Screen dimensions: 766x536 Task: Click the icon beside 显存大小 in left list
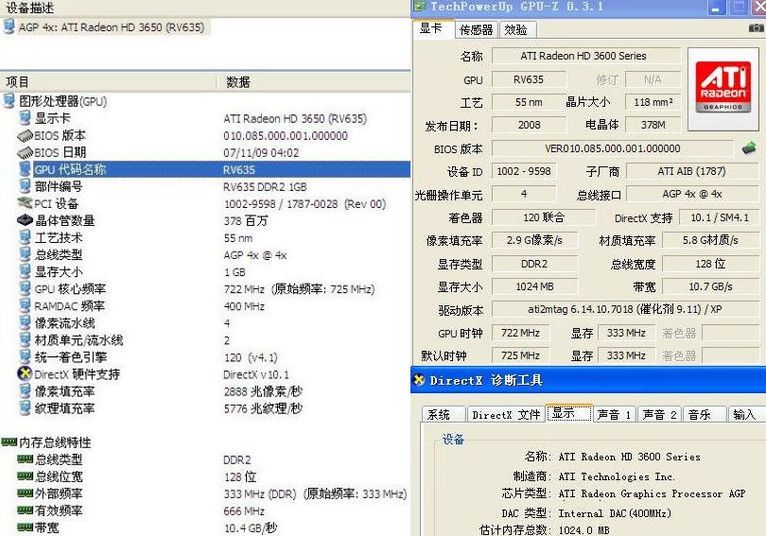coord(25,272)
